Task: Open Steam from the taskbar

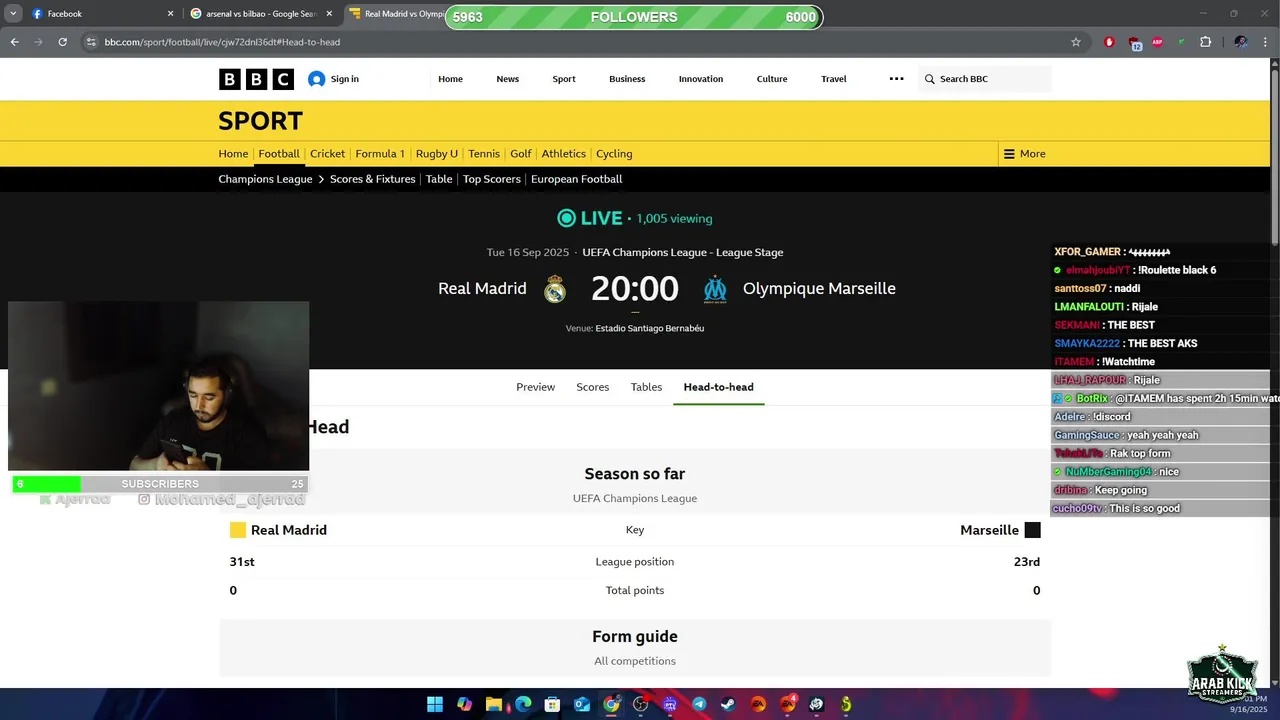Action: 729,704
